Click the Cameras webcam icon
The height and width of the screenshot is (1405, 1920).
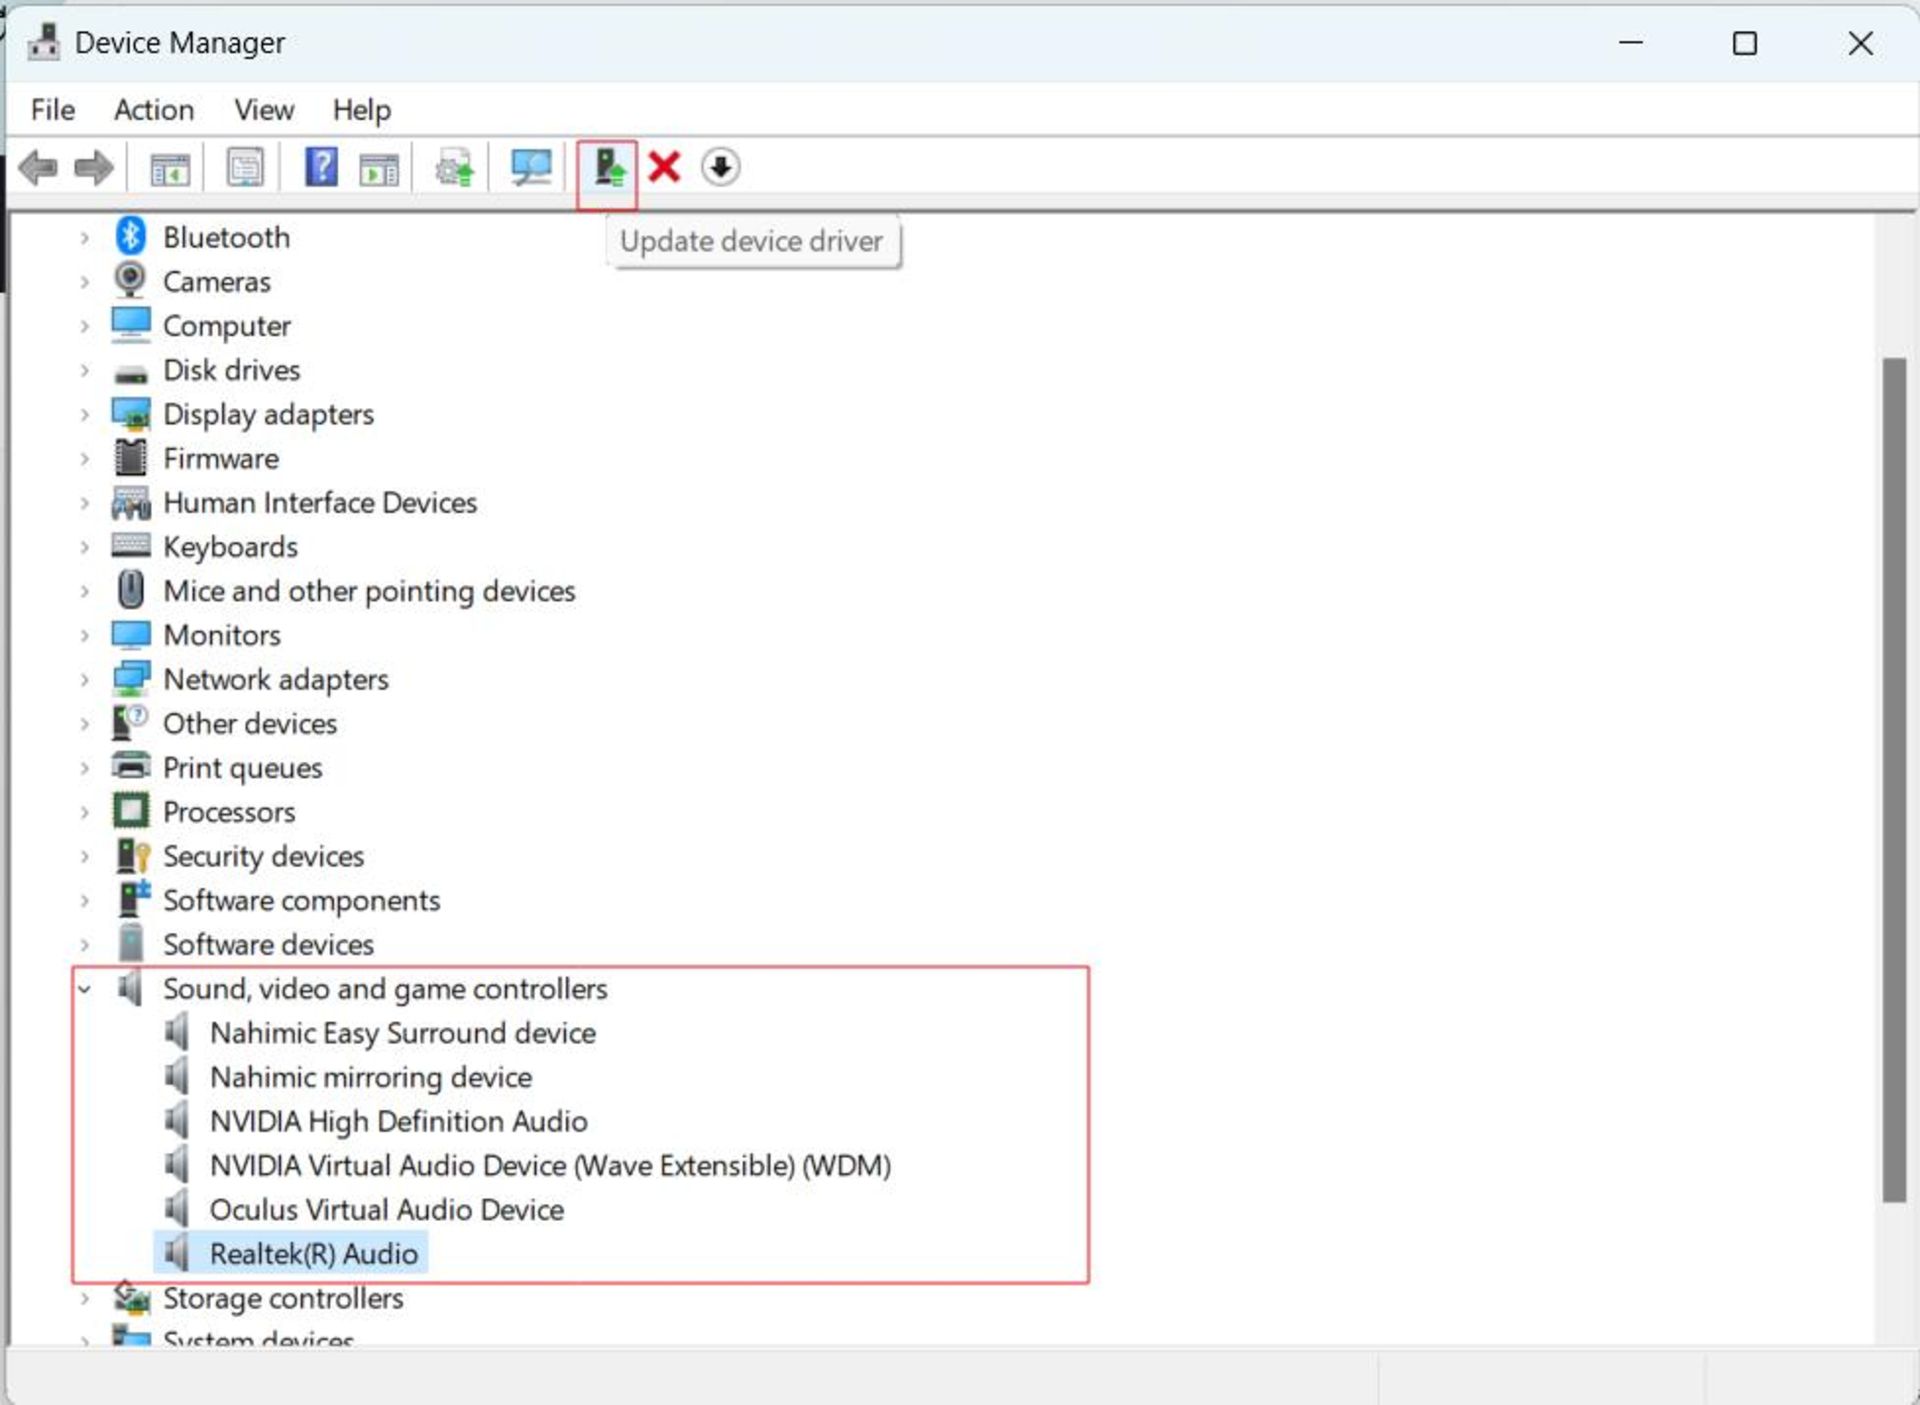point(130,281)
